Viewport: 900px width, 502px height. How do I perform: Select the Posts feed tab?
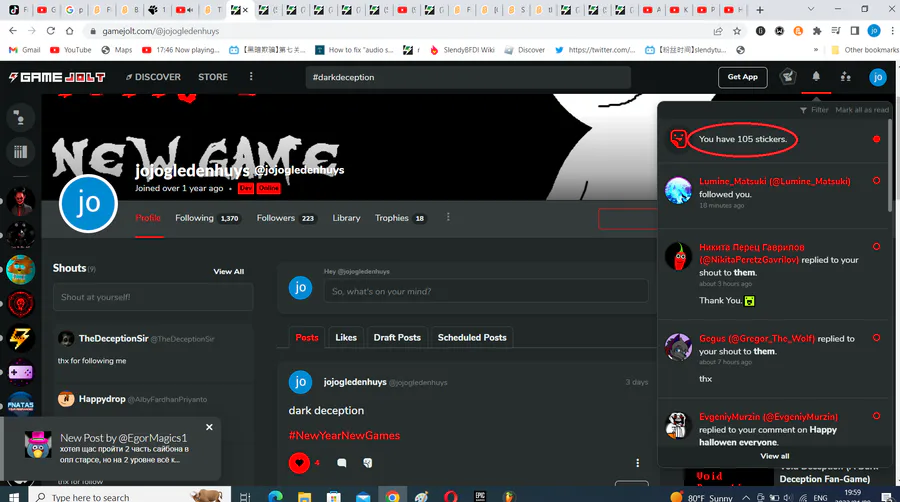point(307,337)
